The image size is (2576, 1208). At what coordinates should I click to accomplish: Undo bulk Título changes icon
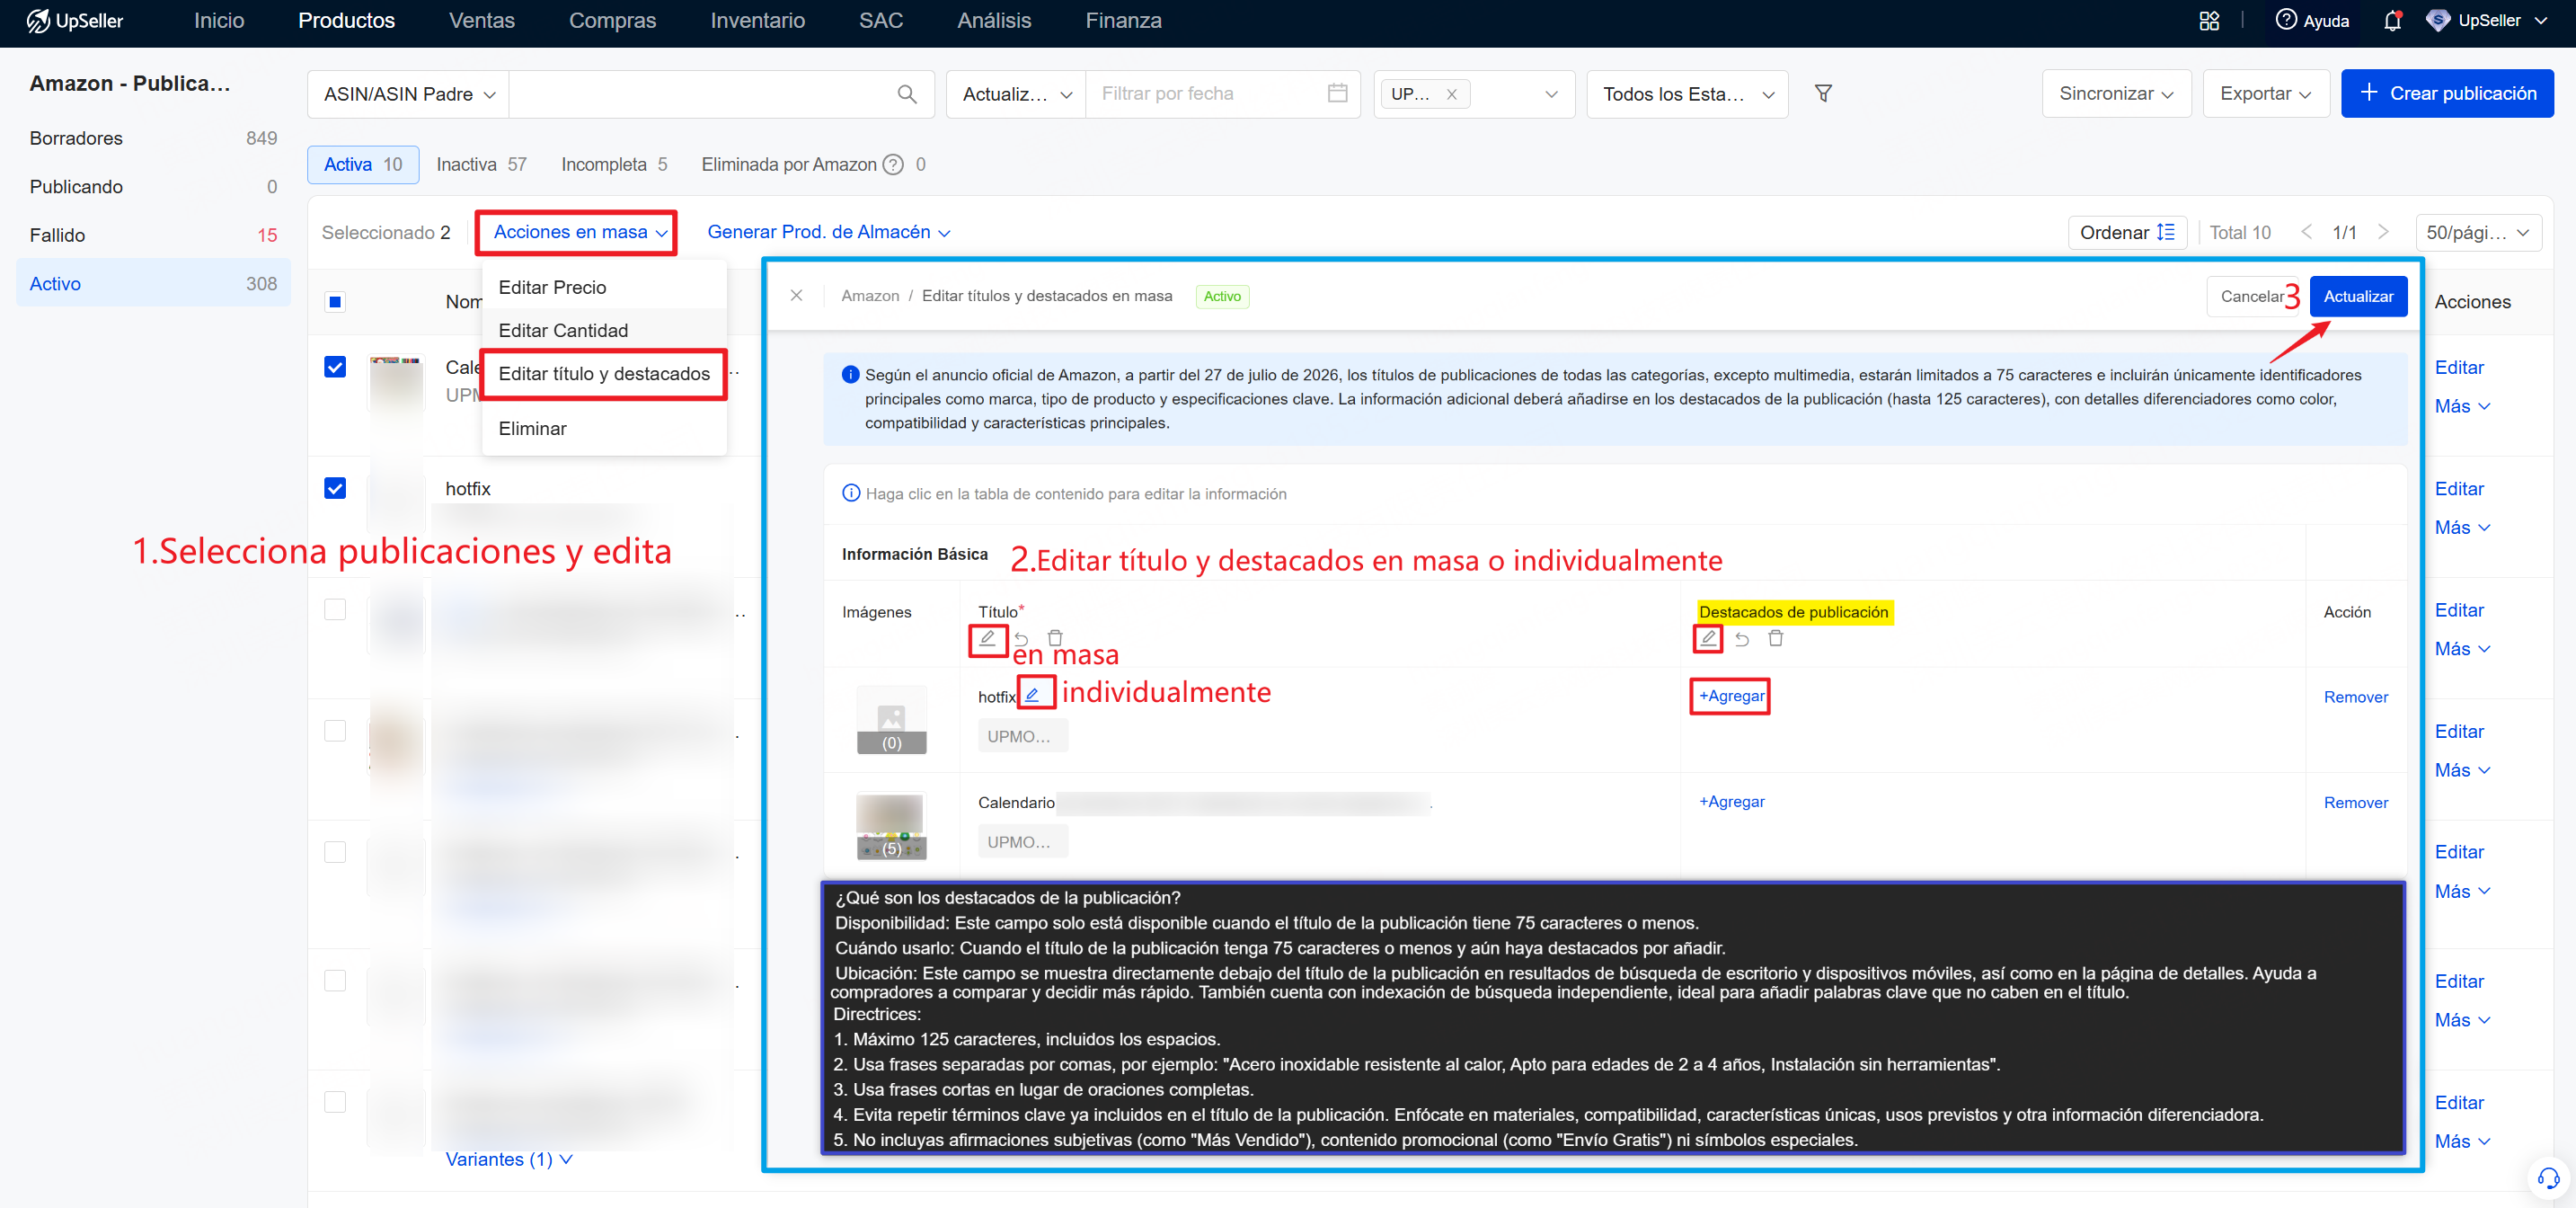pyautogui.click(x=1021, y=638)
